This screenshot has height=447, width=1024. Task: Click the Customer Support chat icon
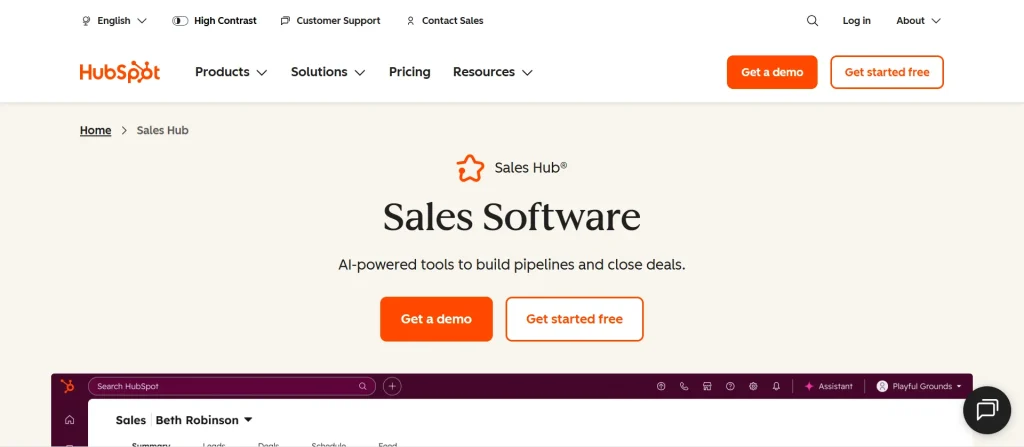click(x=285, y=21)
